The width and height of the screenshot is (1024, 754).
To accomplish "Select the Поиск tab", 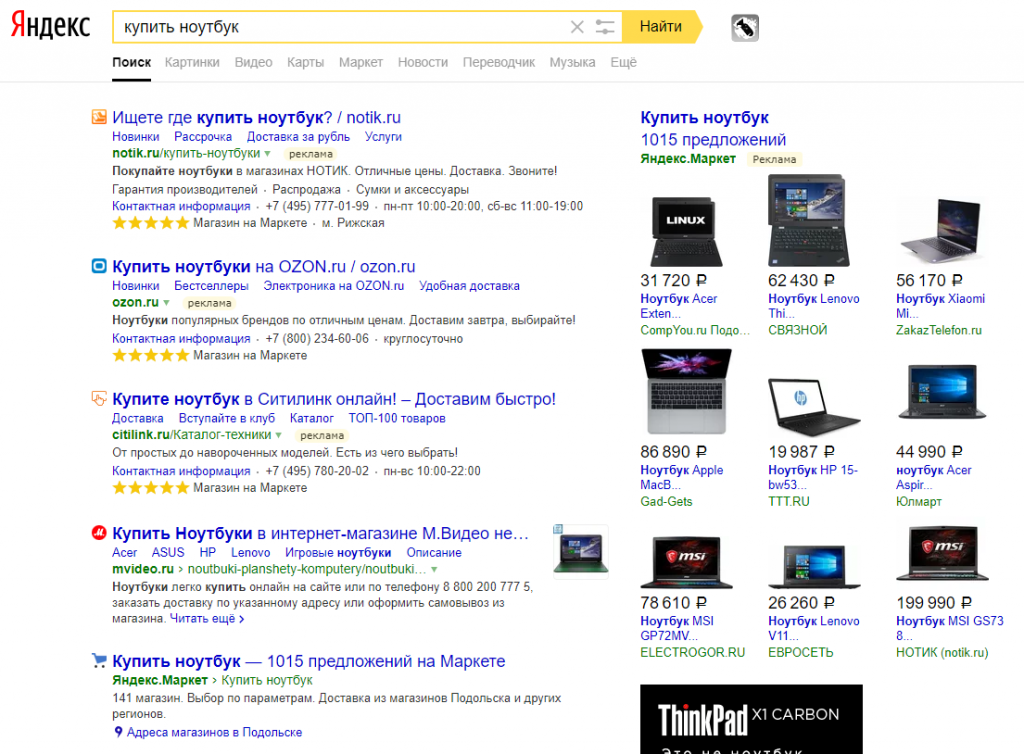I will click(131, 62).
